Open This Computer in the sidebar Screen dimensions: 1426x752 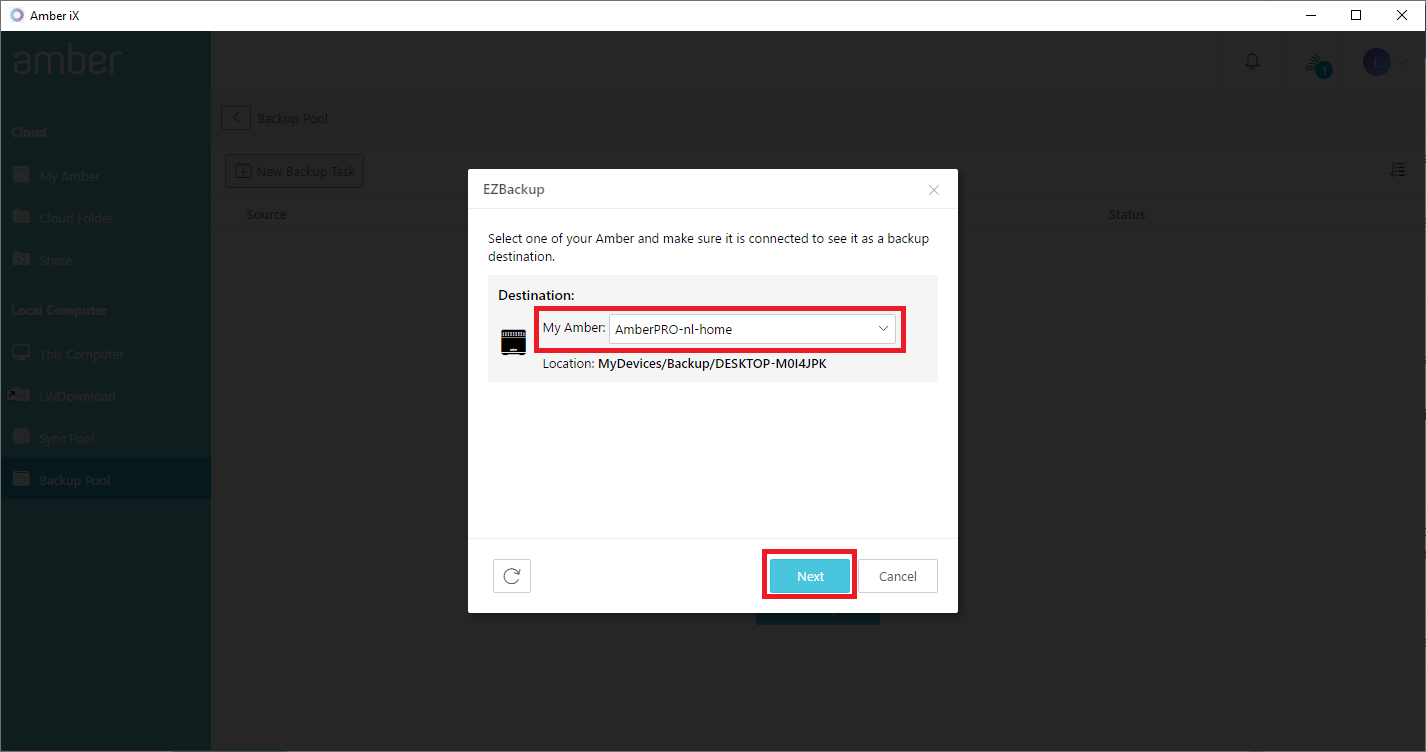pyautogui.click(x=105, y=354)
